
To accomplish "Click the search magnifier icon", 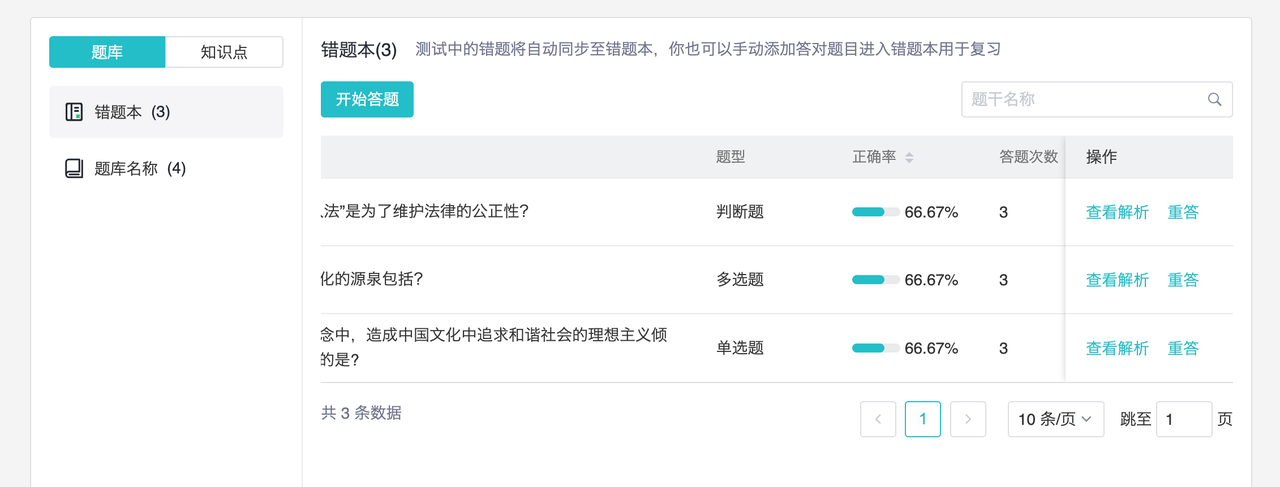I will click(x=1215, y=100).
